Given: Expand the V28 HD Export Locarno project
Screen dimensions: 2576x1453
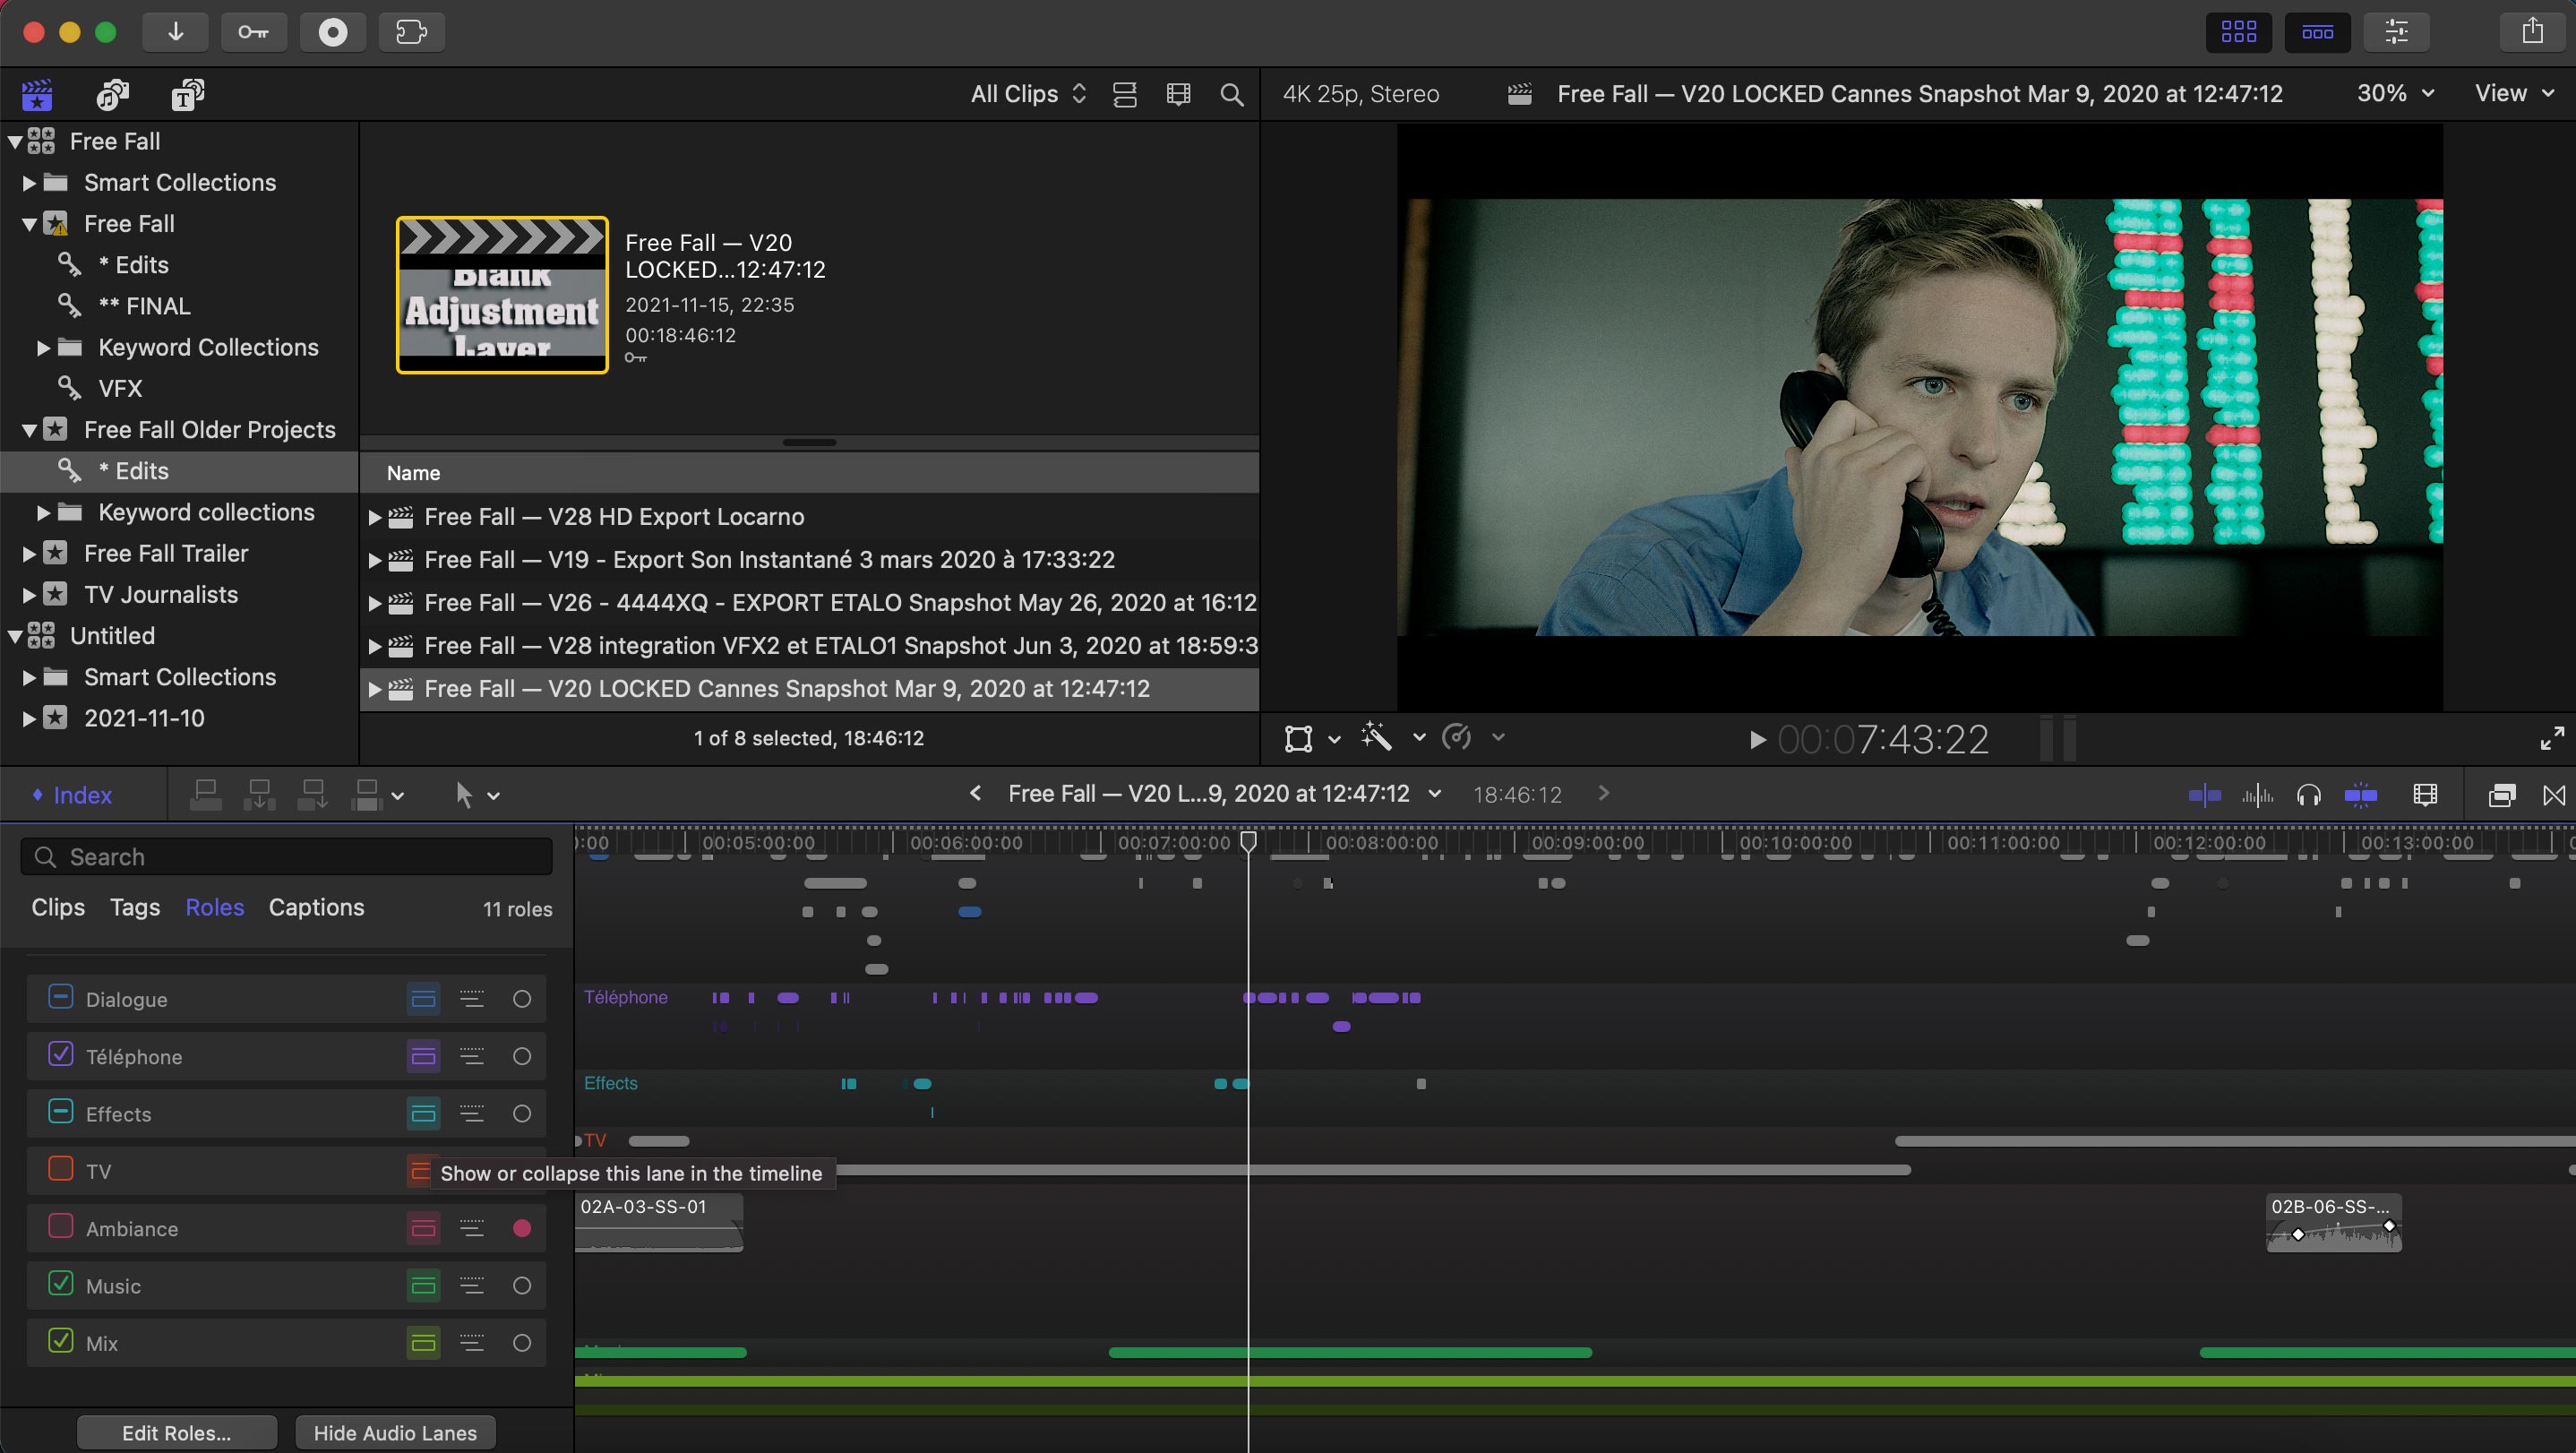Looking at the screenshot, I should pos(375,517).
